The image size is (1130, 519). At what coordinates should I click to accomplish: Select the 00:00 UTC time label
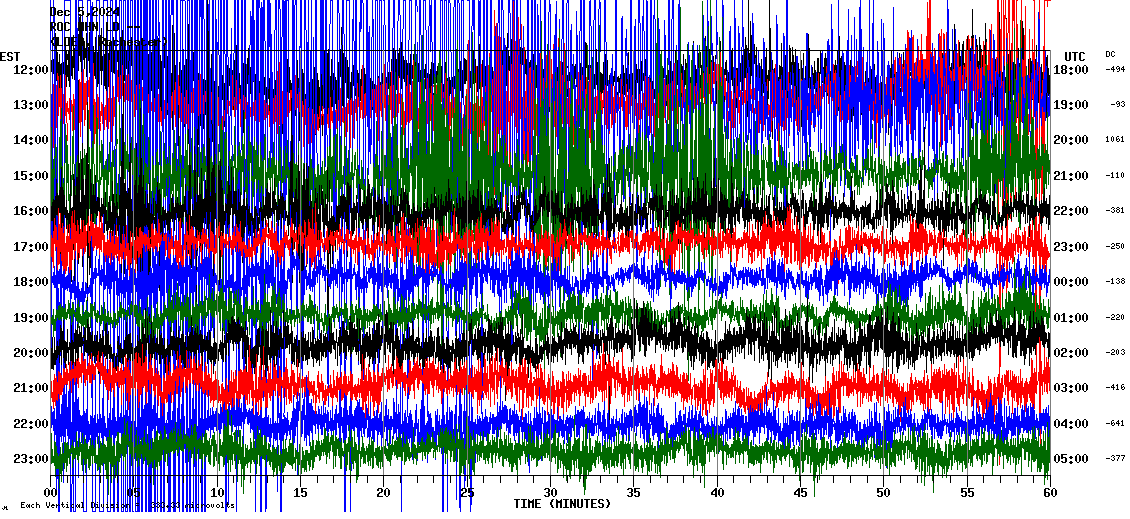pos(1071,282)
